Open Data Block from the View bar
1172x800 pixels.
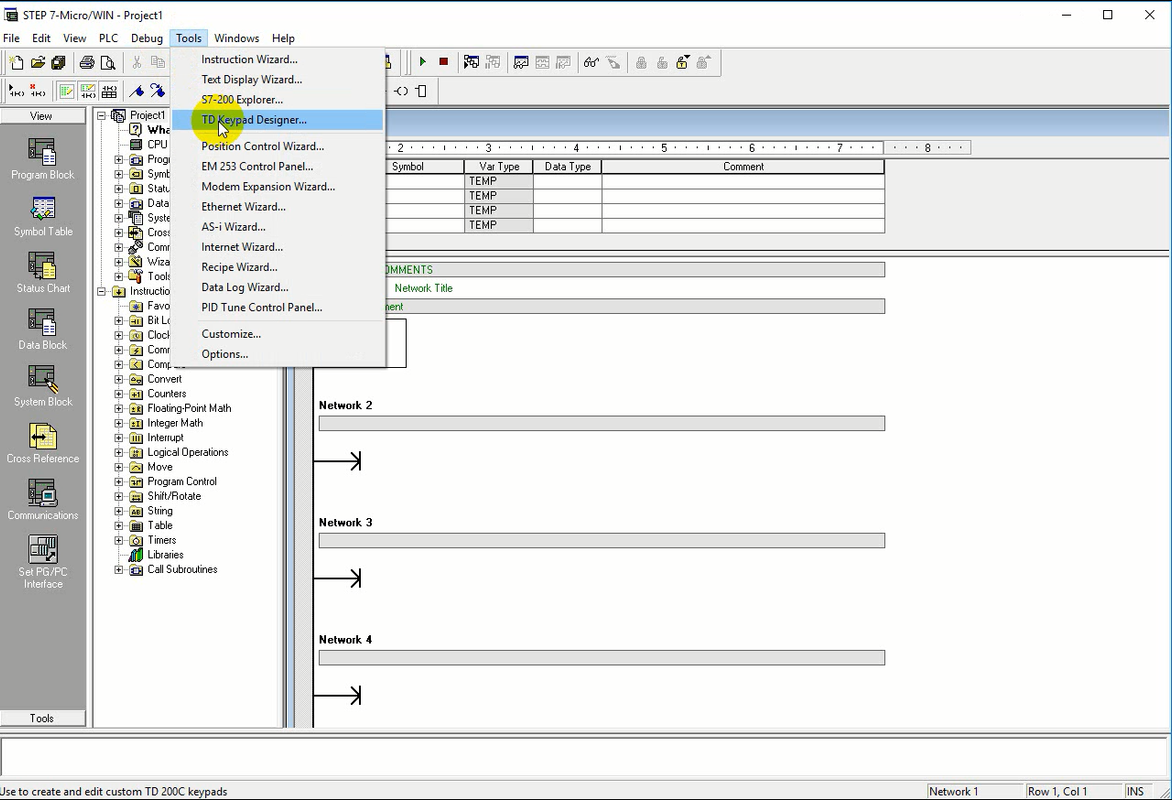43,330
